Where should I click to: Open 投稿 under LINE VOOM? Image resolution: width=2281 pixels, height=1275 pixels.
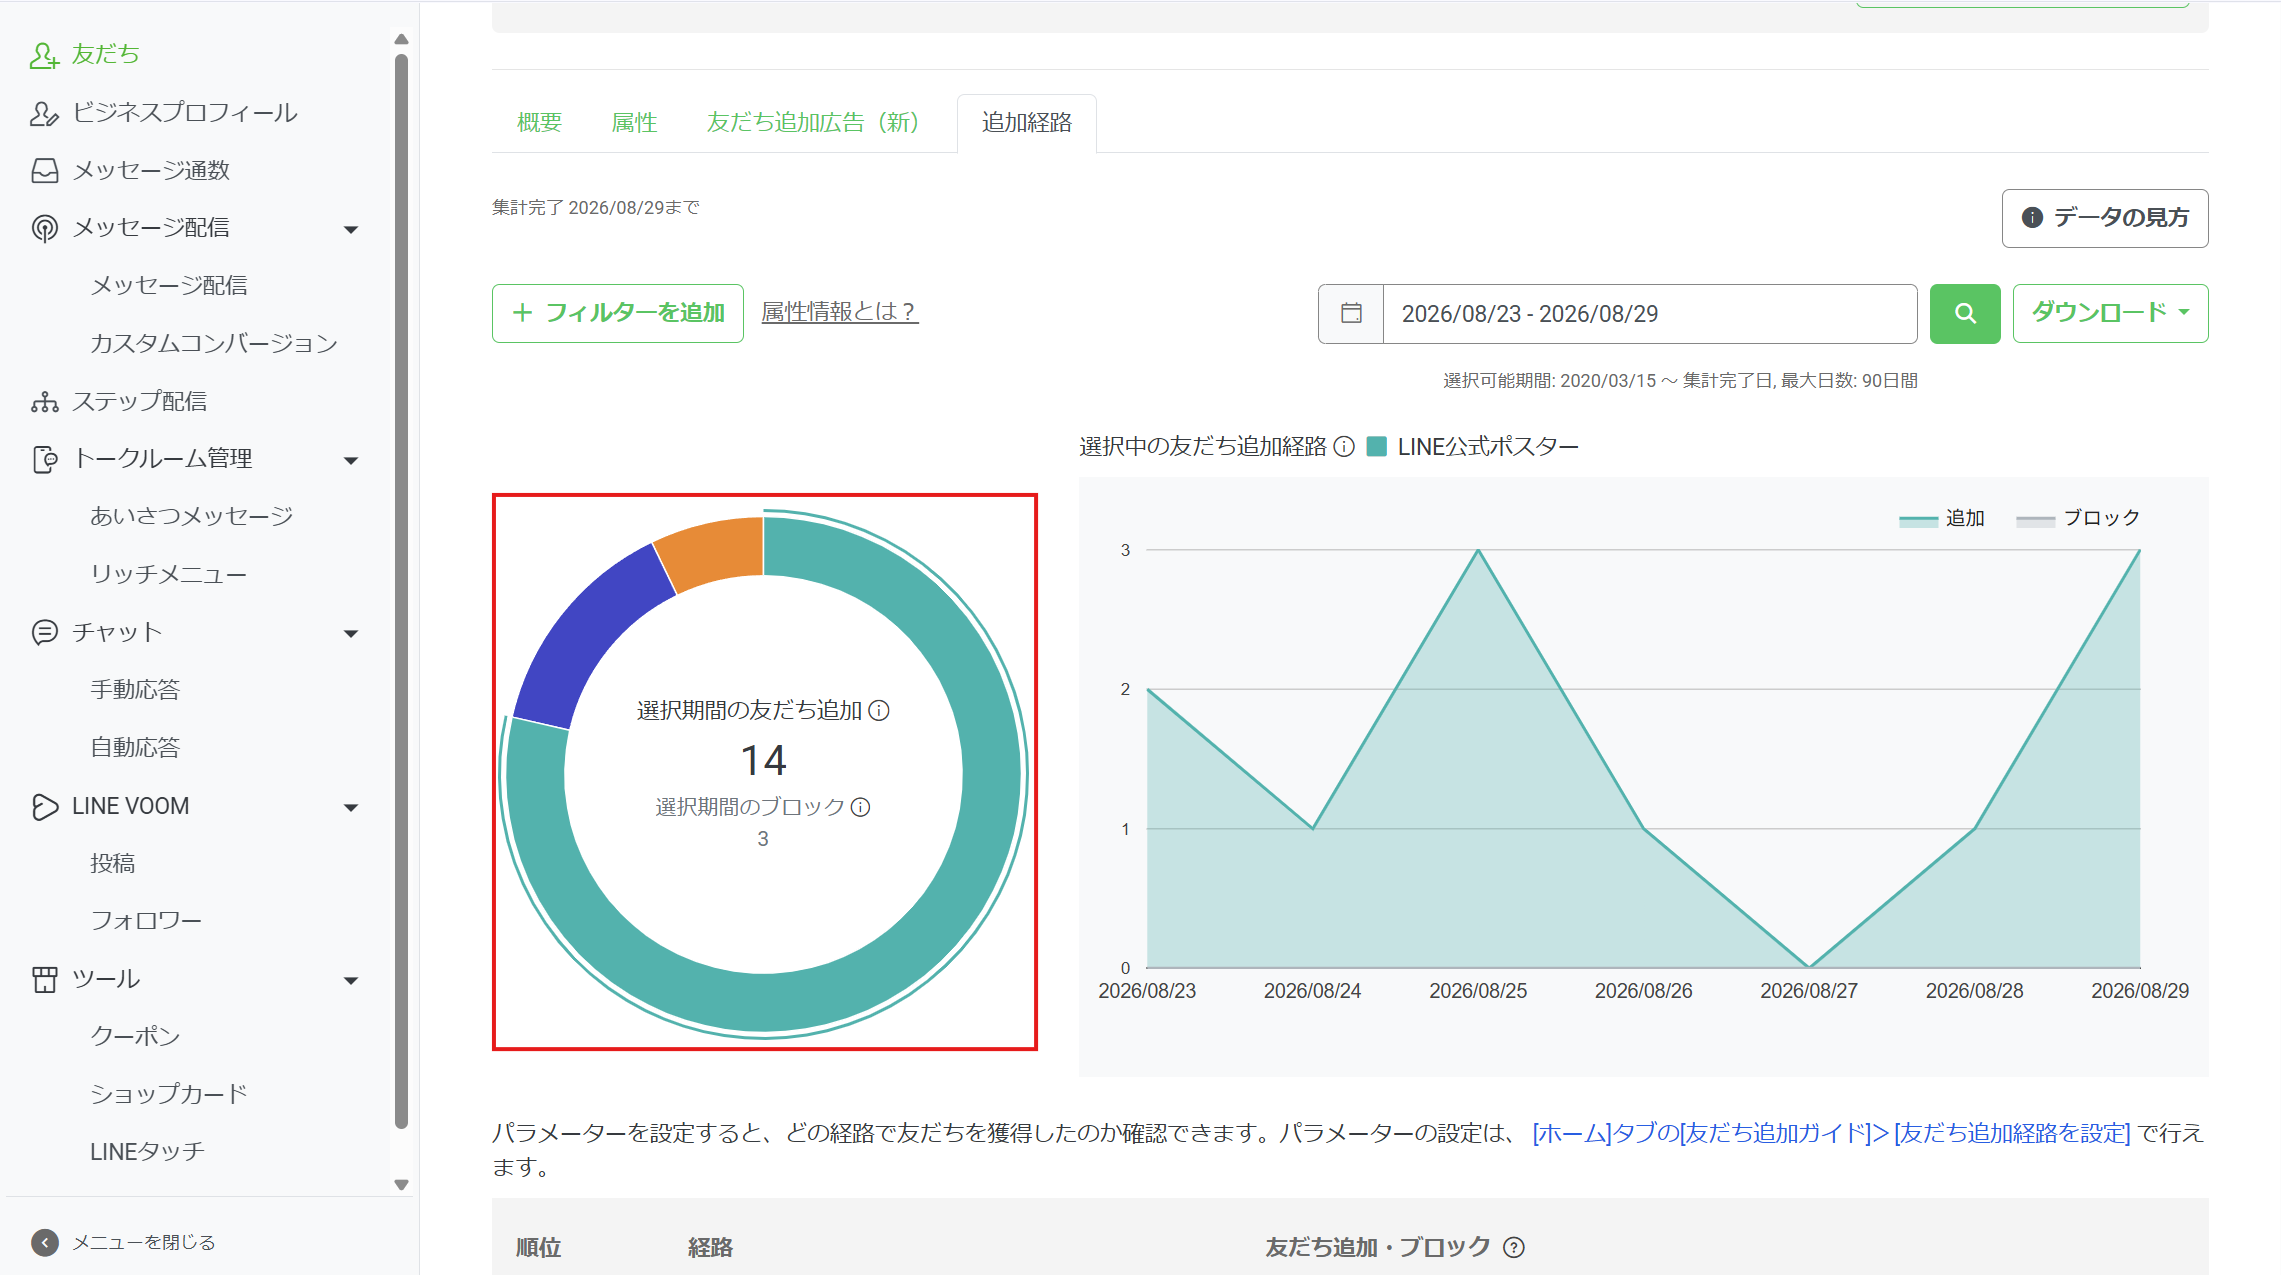click(112, 864)
